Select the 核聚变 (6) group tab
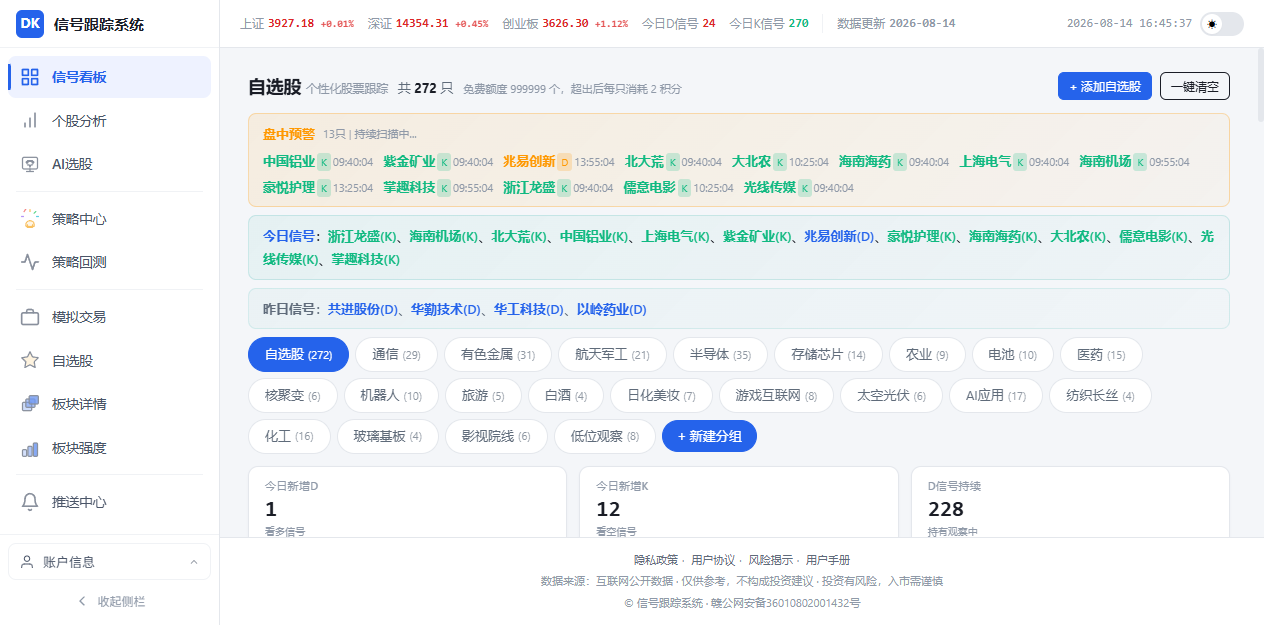Image resolution: width=1264 pixels, height=625 pixels. click(x=293, y=395)
